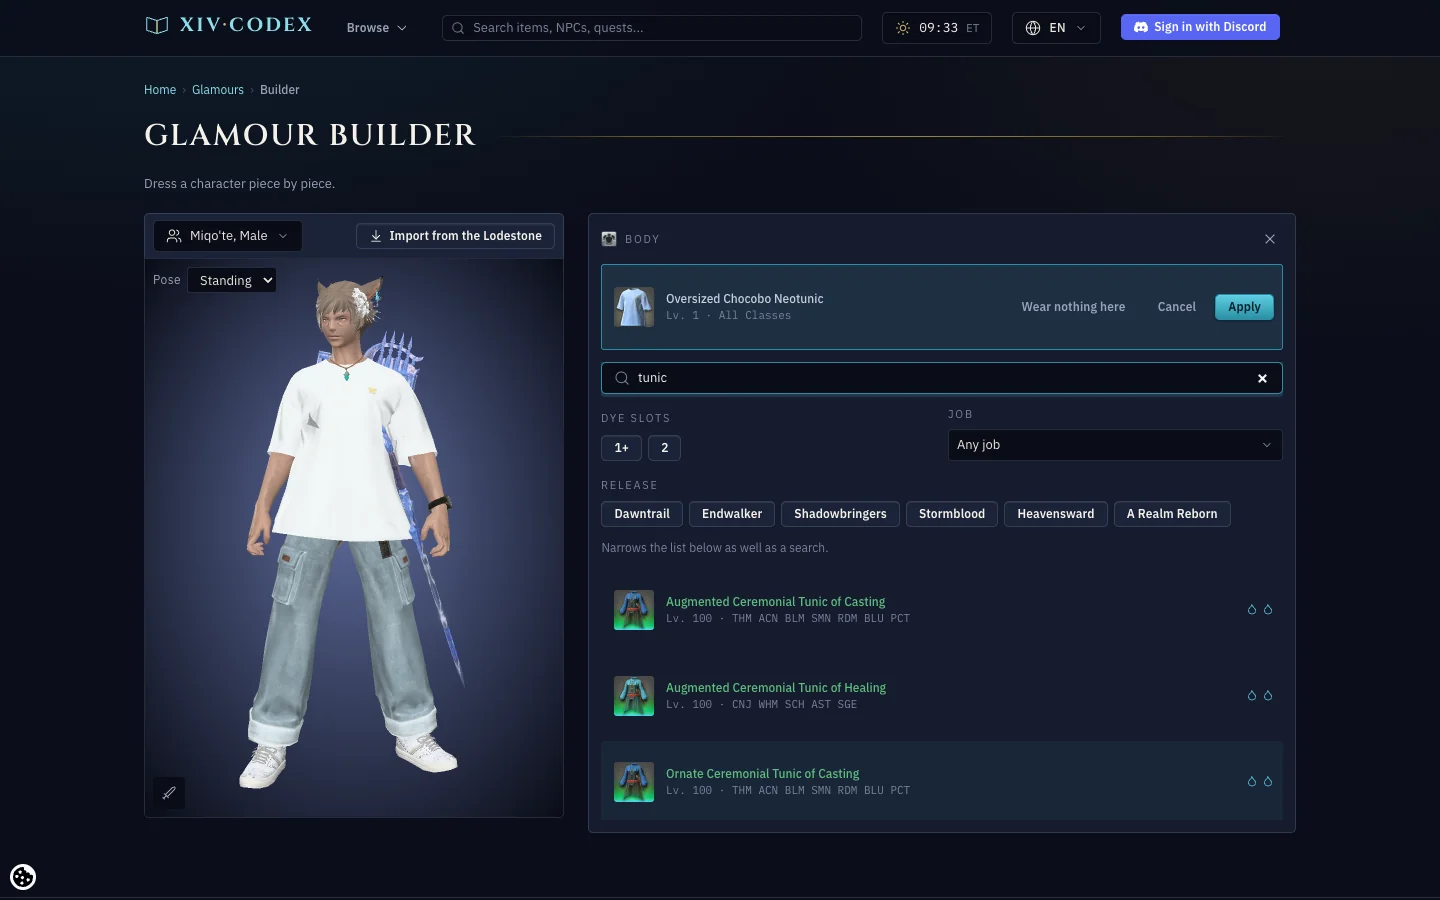Click the search items, NPCs, quests field
Viewport: 1440px width, 900px height.
point(652,28)
